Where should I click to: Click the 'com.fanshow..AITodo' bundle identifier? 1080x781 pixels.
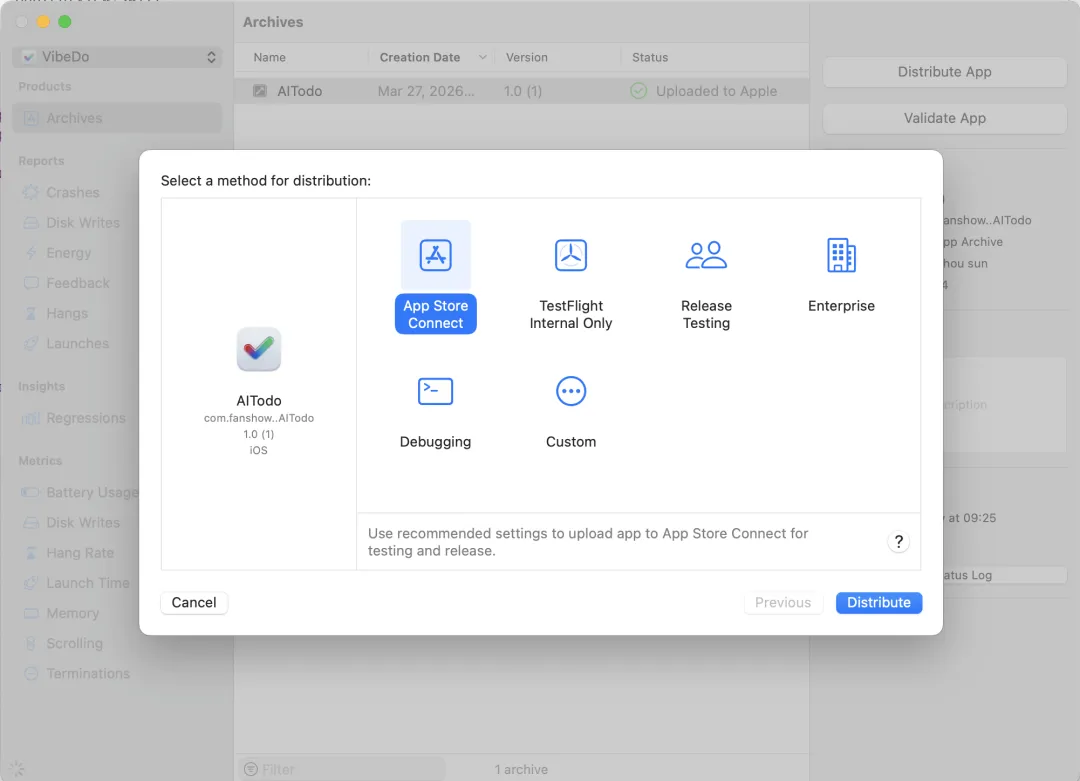click(x=258, y=418)
